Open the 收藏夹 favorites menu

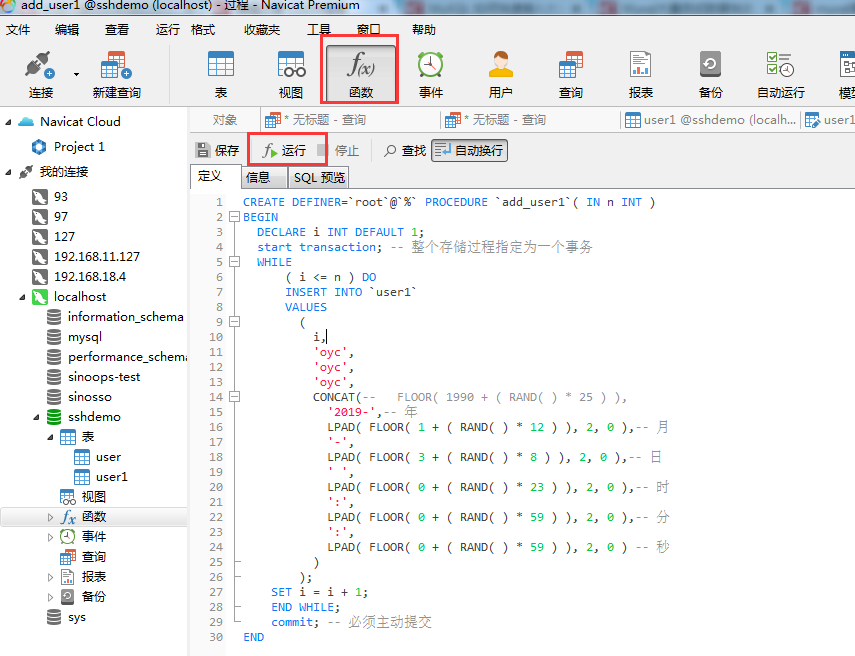(262, 29)
